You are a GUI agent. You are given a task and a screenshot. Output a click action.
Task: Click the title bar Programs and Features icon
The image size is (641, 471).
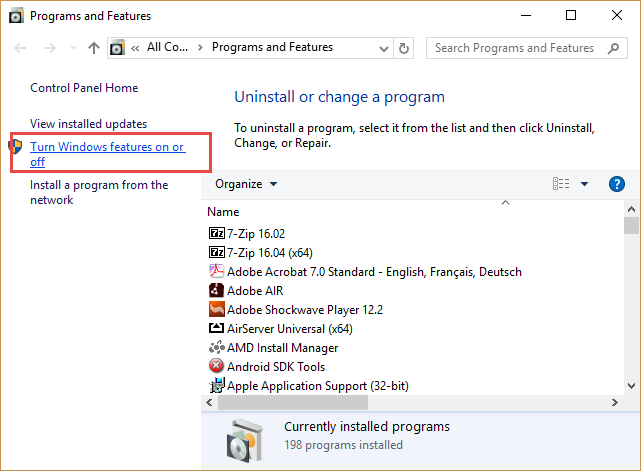(x=16, y=16)
